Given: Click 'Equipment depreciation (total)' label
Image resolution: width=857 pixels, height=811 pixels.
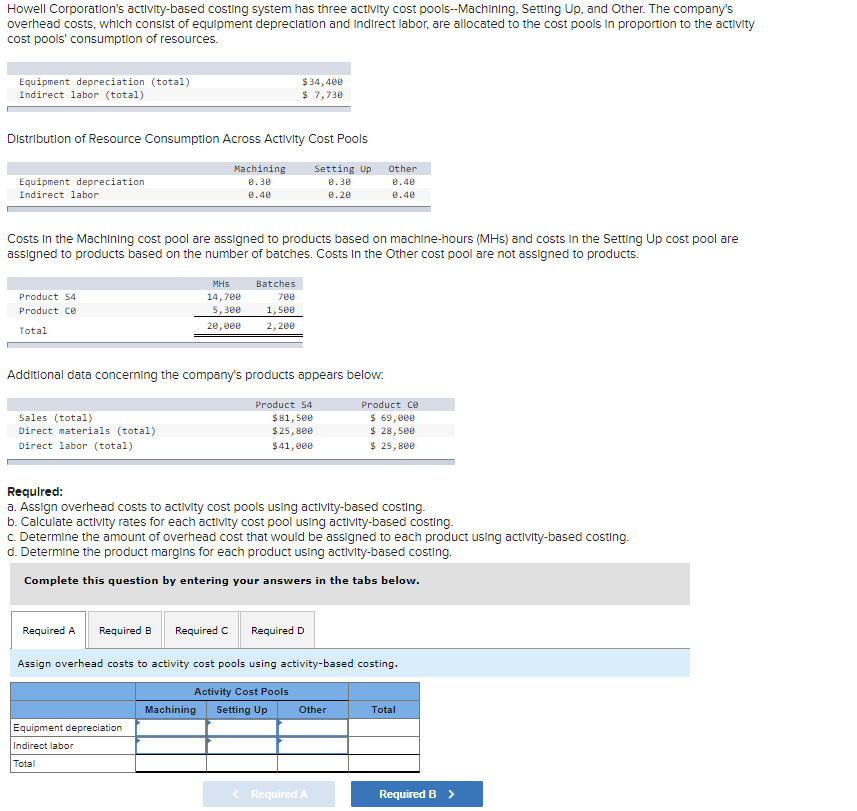Looking at the screenshot, I should click(x=104, y=82).
